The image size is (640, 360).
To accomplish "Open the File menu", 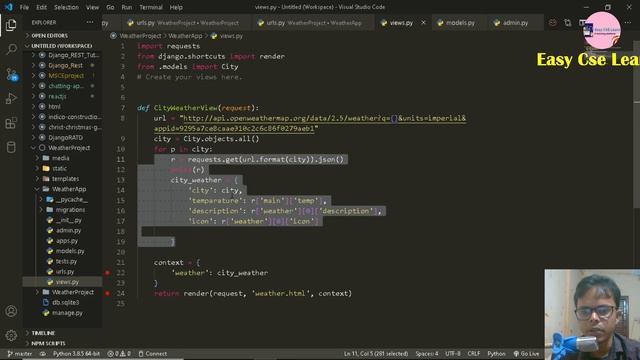I will (x=24, y=7).
